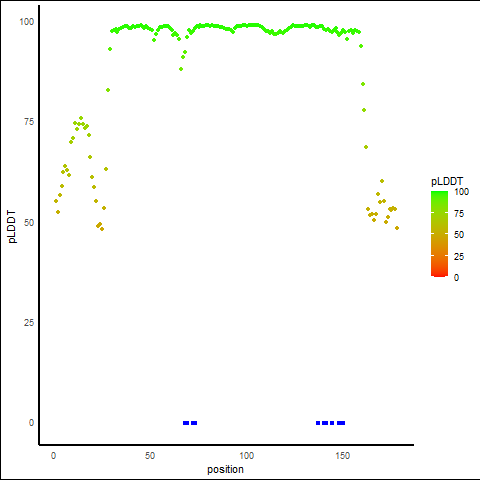Click the pLDDT legend title
Viewport: 480px width, 480px height.
[x=447, y=182]
